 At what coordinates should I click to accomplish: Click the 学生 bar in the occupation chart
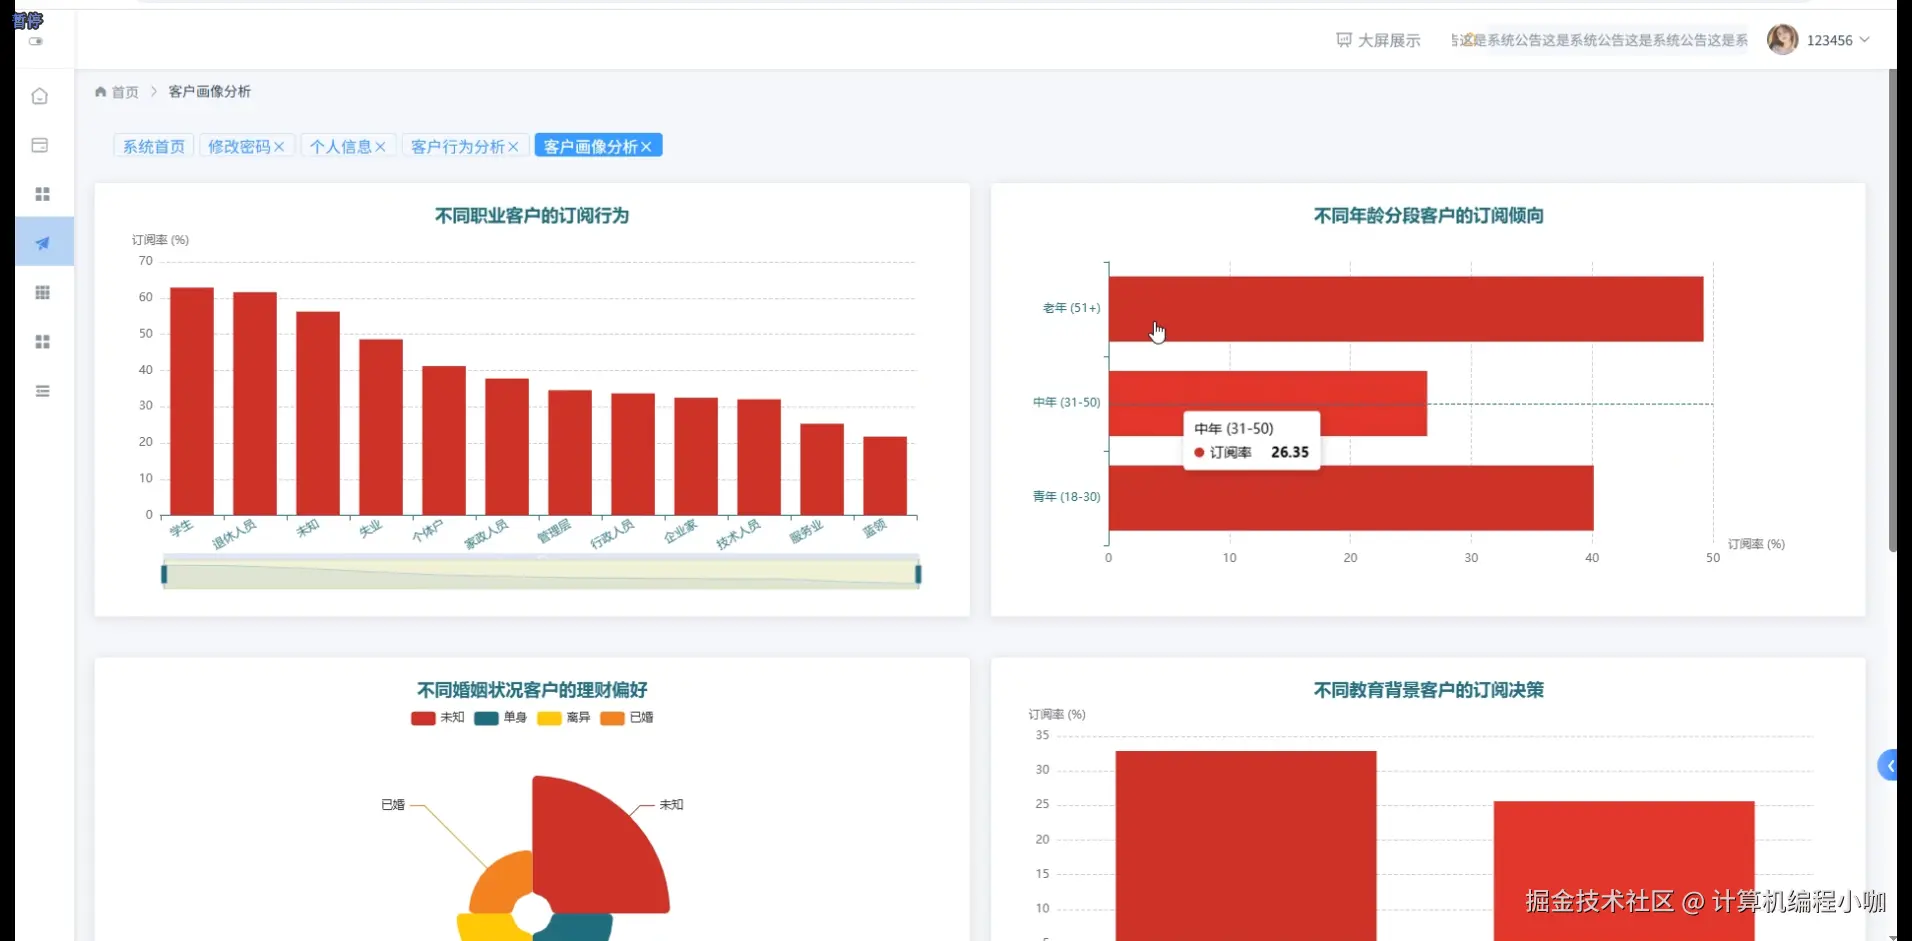pos(192,401)
